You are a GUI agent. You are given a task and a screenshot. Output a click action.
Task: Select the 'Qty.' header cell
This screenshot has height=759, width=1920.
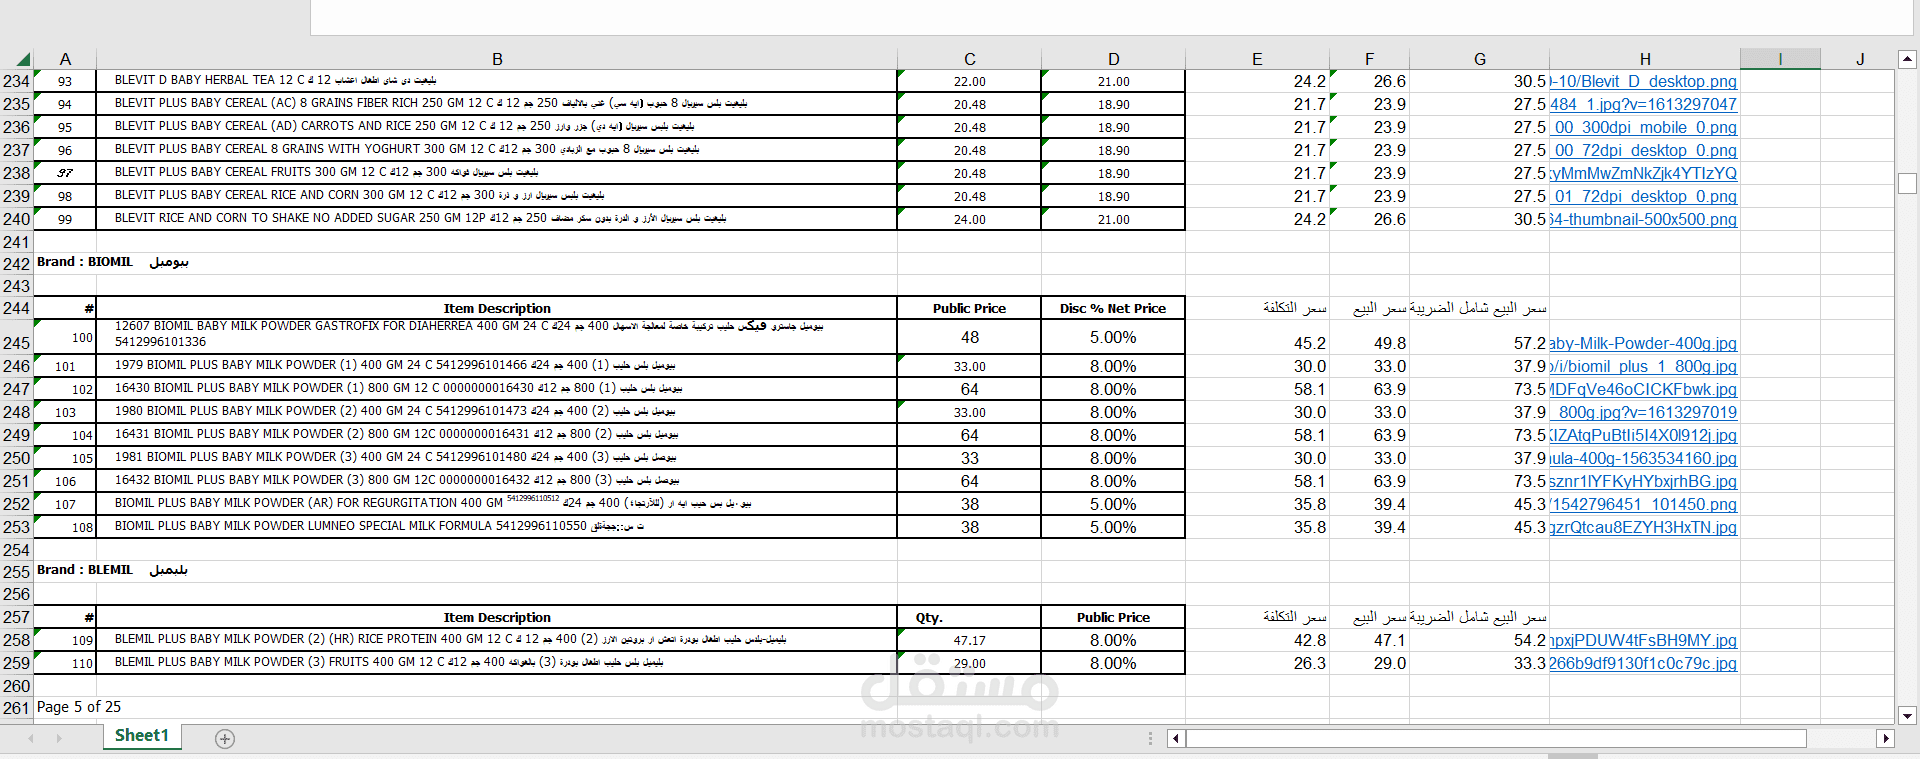pos(969,617)
